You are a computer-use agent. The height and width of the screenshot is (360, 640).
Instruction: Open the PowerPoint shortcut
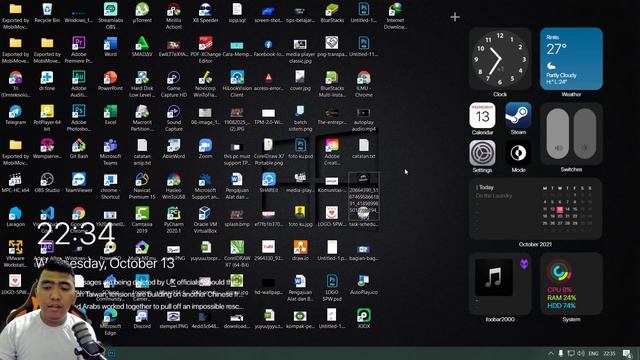[x=110, y=80]
